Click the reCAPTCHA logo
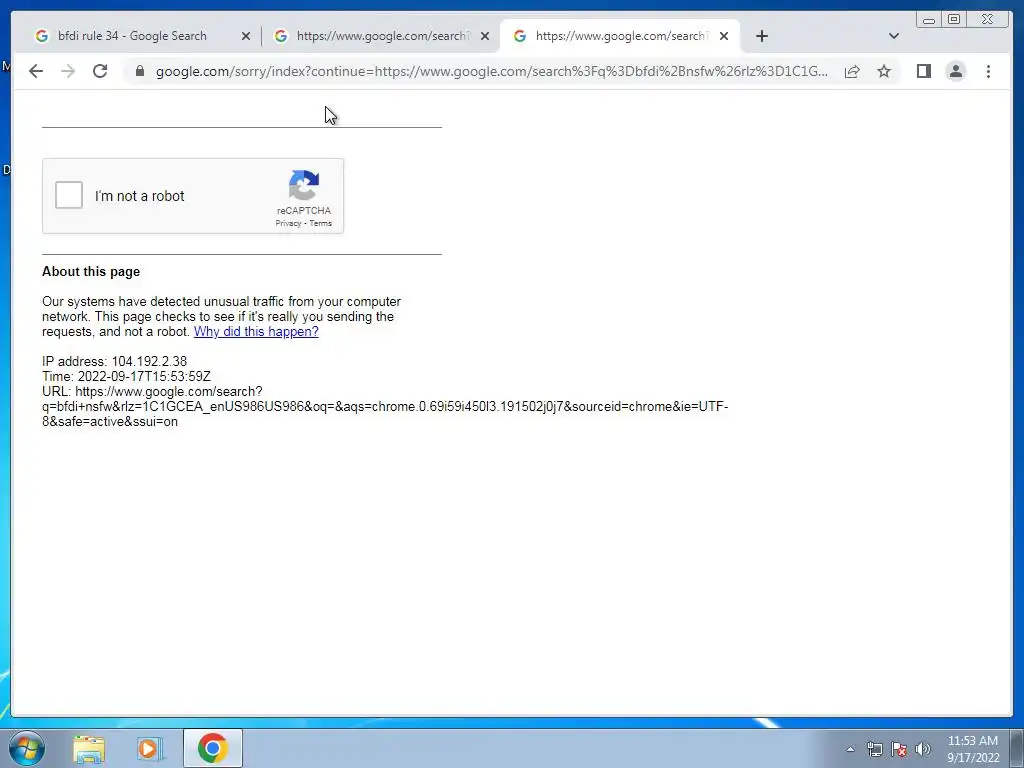This screenshot has width=1024, height=768. pos(304,185)
